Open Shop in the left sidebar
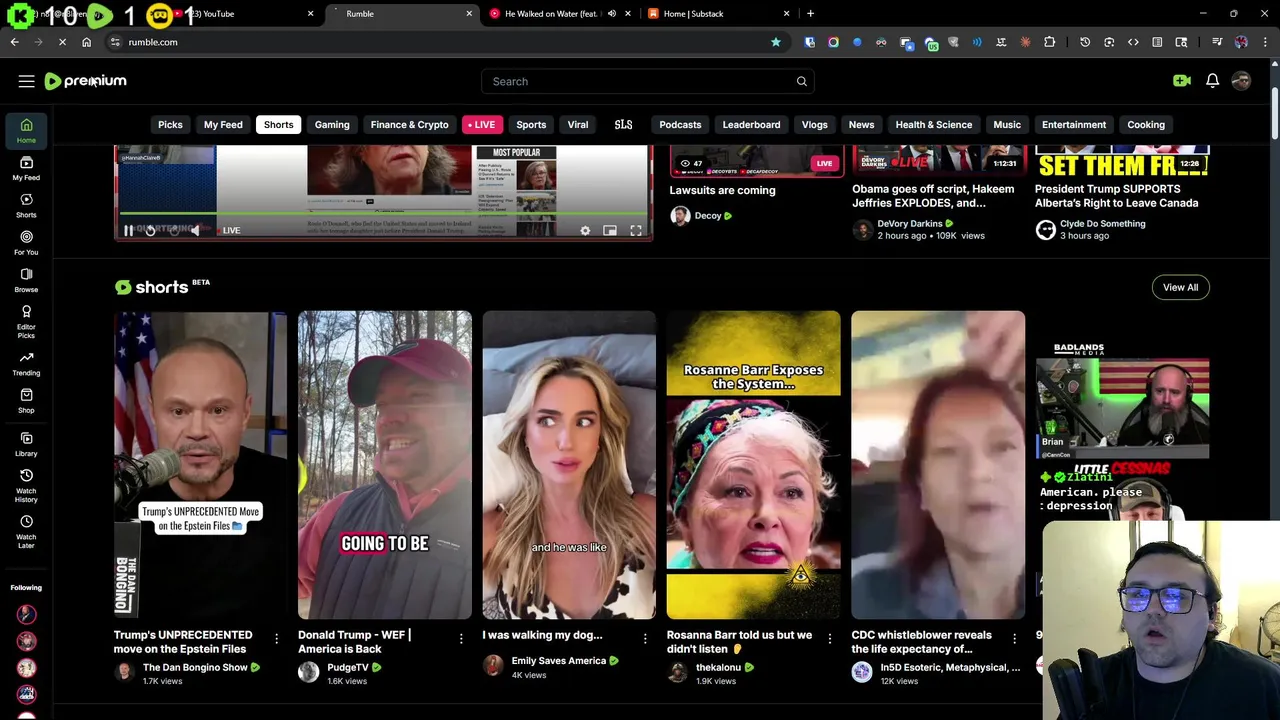This screenshot has width=1280, height=720. coord(26,400)
